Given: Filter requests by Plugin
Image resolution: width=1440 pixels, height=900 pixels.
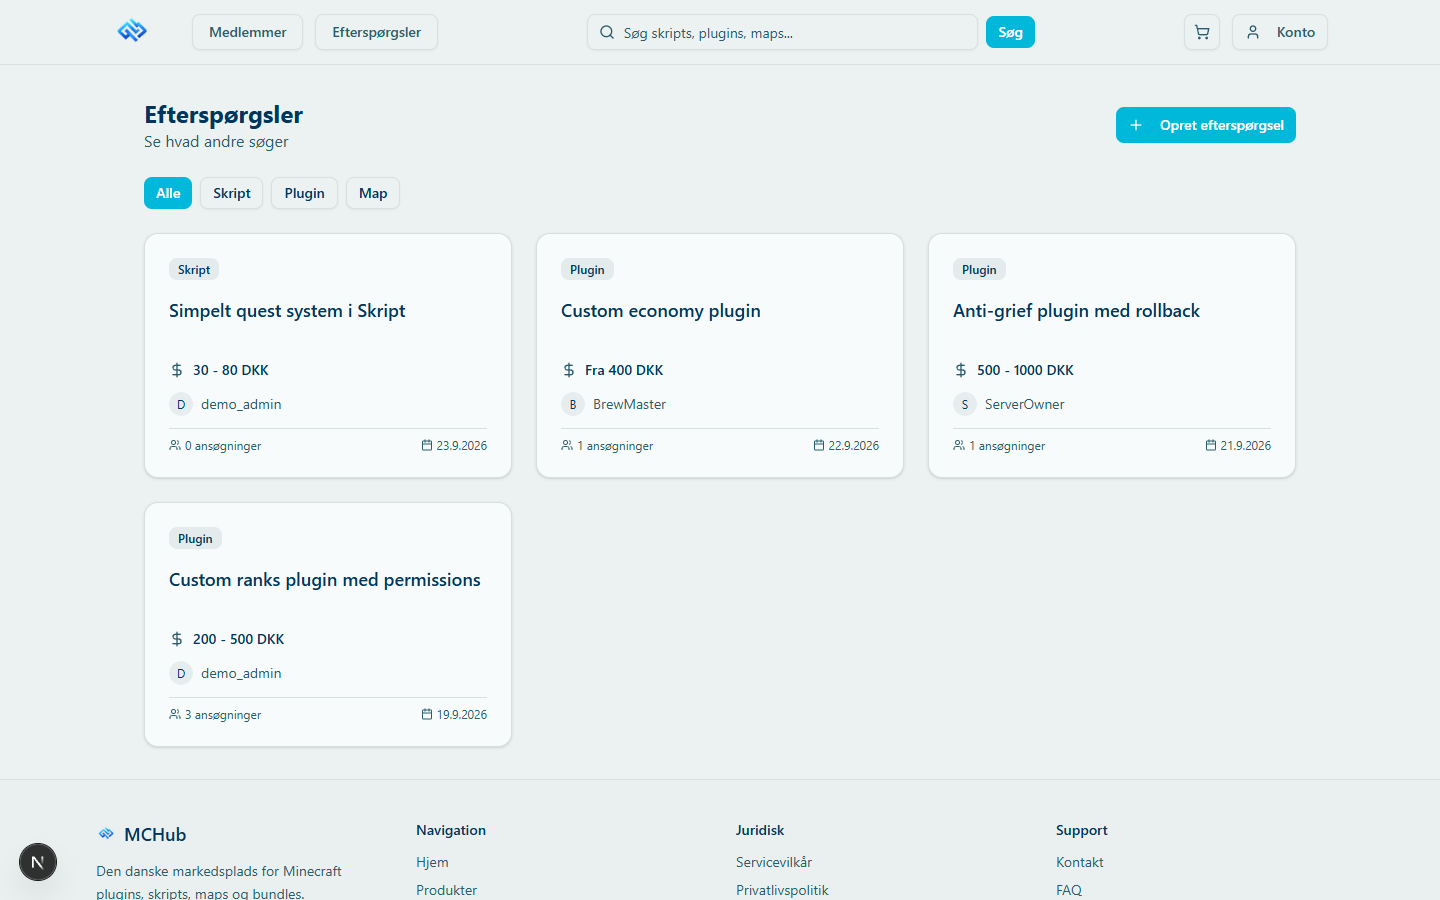Looking at the screenshot, I should click(305, 193).
